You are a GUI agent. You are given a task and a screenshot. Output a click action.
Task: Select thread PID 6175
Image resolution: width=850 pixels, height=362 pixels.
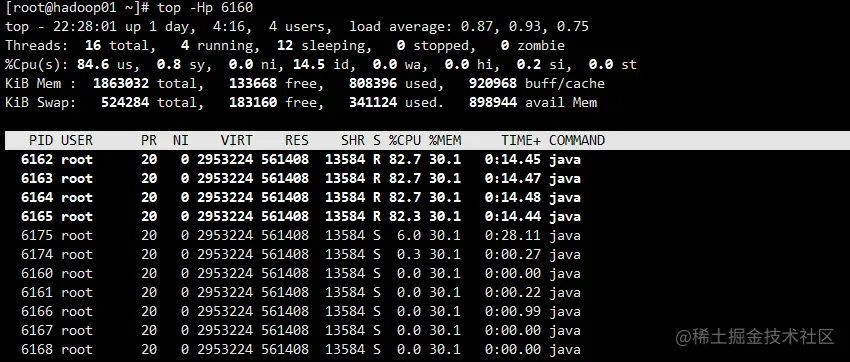pos(37,235)
